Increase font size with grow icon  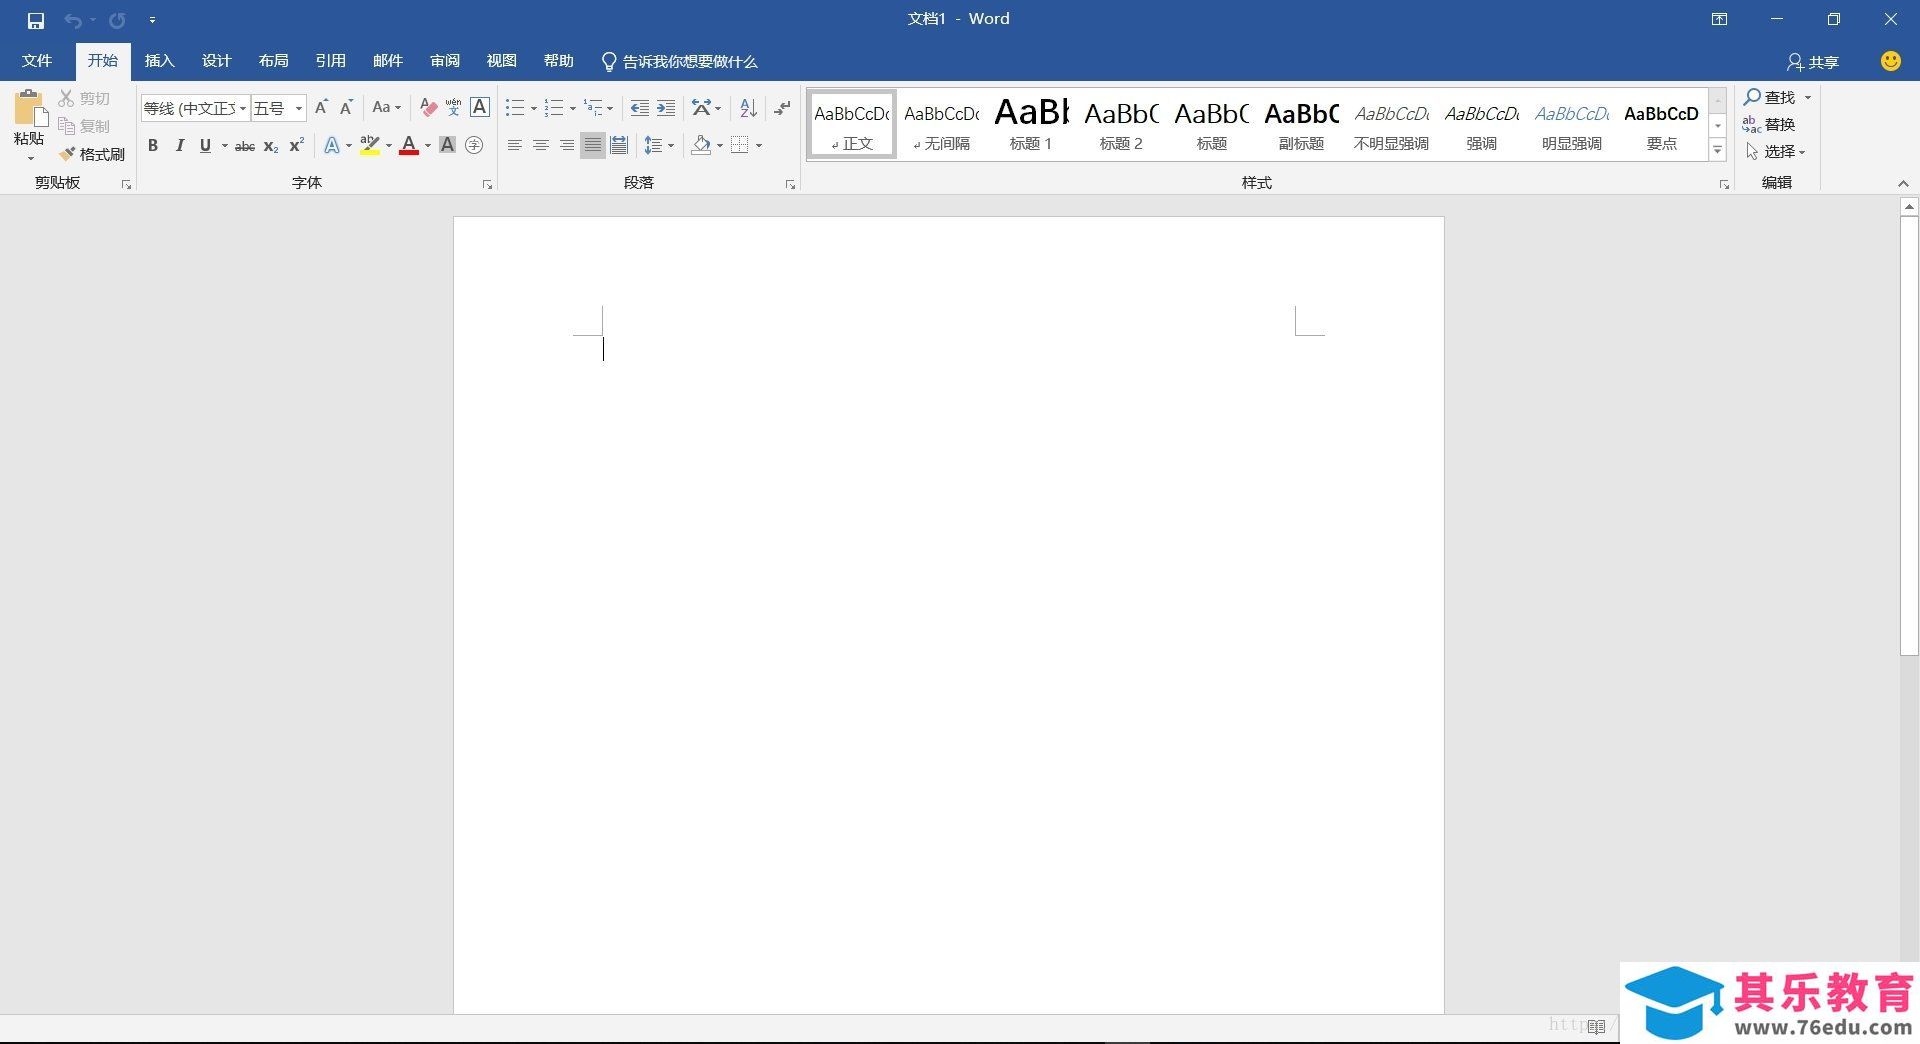pos(321,107)
